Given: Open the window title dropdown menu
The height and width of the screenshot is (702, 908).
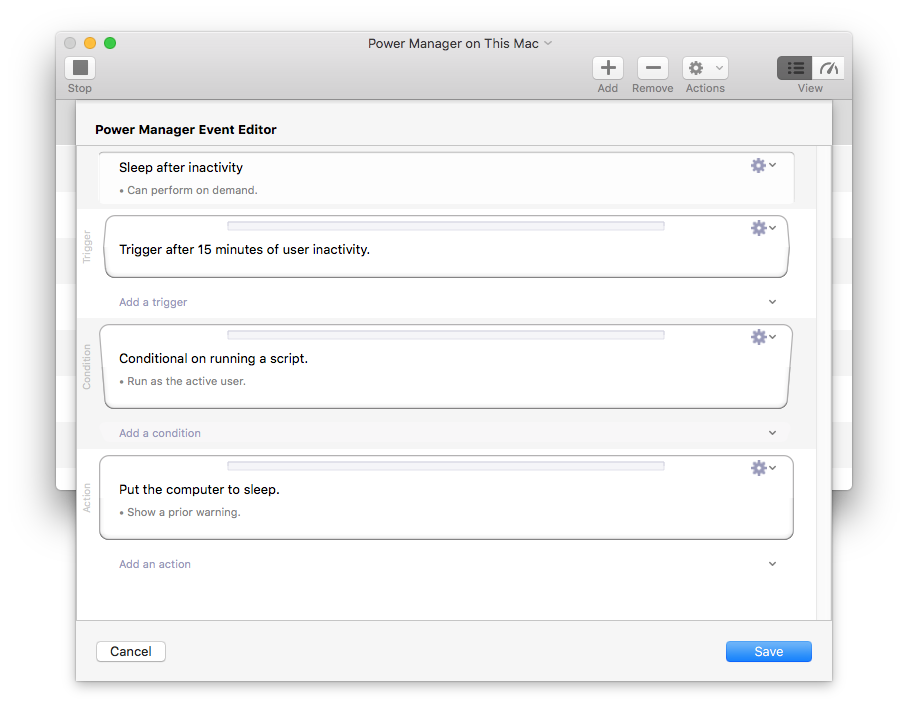Looking at the screenshot, I should [x=547, y=44].
